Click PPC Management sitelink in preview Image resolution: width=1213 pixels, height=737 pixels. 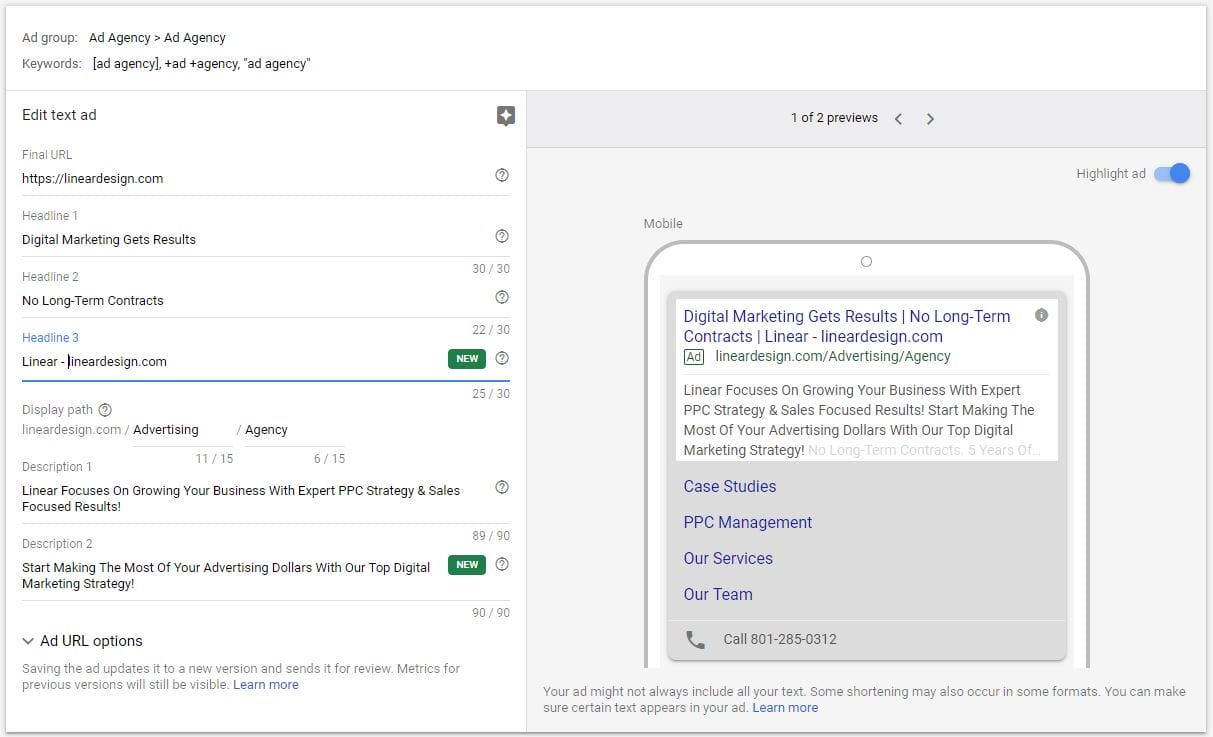[748, 523]
